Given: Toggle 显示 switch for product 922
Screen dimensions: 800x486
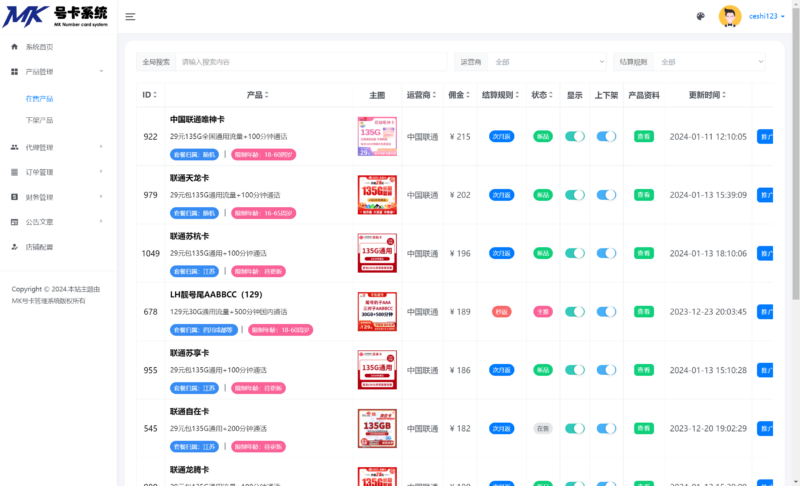Looking at the screenshot, I should tap(574, 136).
